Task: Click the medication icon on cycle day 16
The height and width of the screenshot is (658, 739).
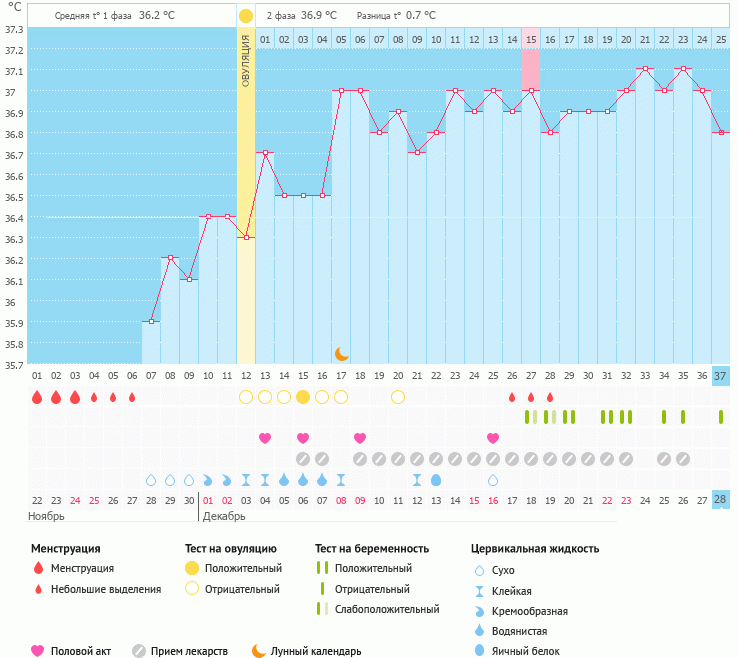Action: point(322,459)
